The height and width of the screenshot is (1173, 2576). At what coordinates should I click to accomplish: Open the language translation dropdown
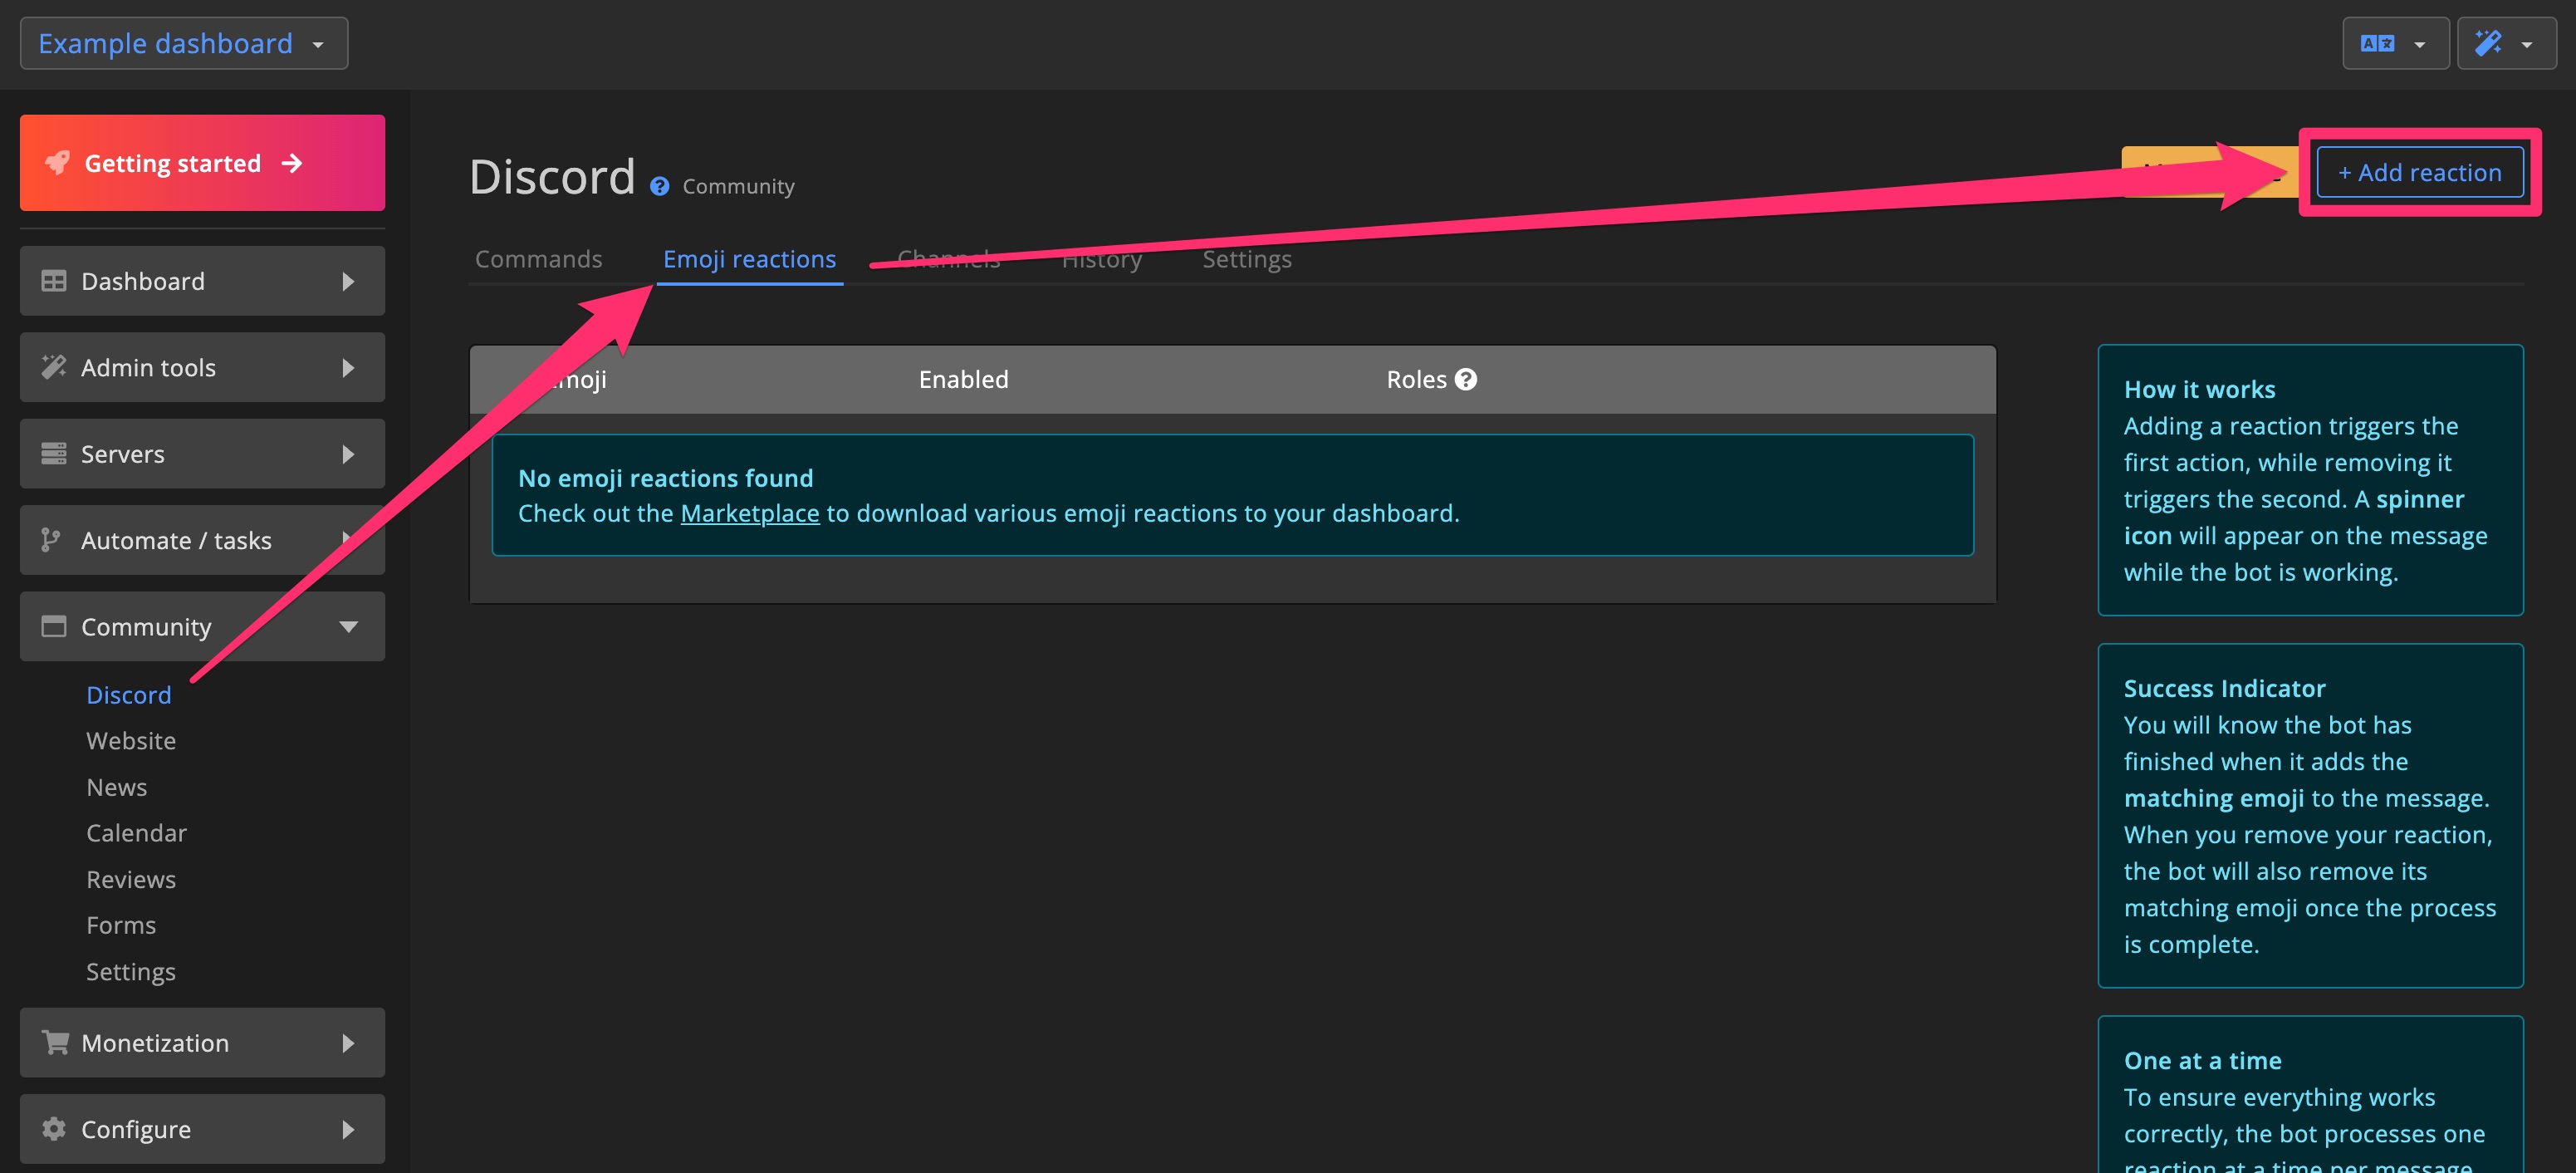(2394, 43)
